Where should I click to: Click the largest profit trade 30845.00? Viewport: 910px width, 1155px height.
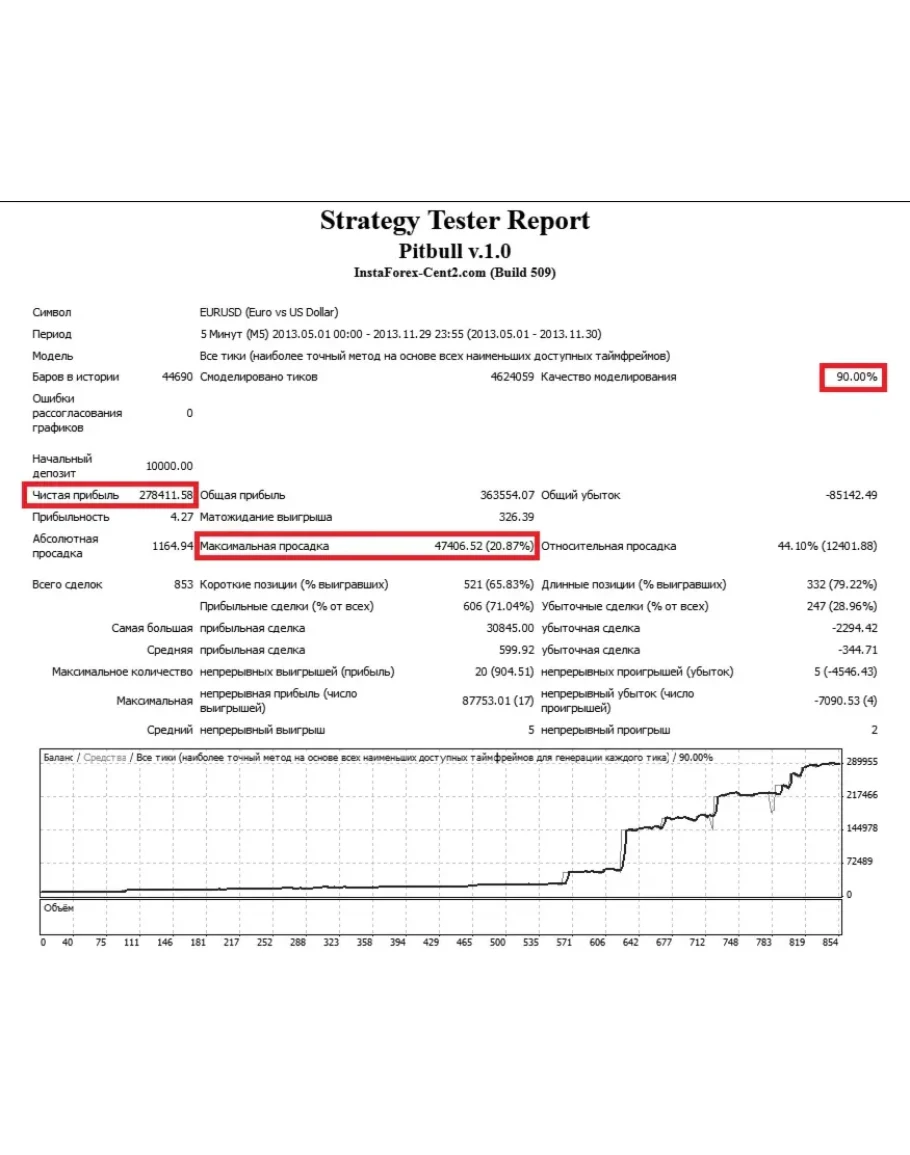pos(510,628)
